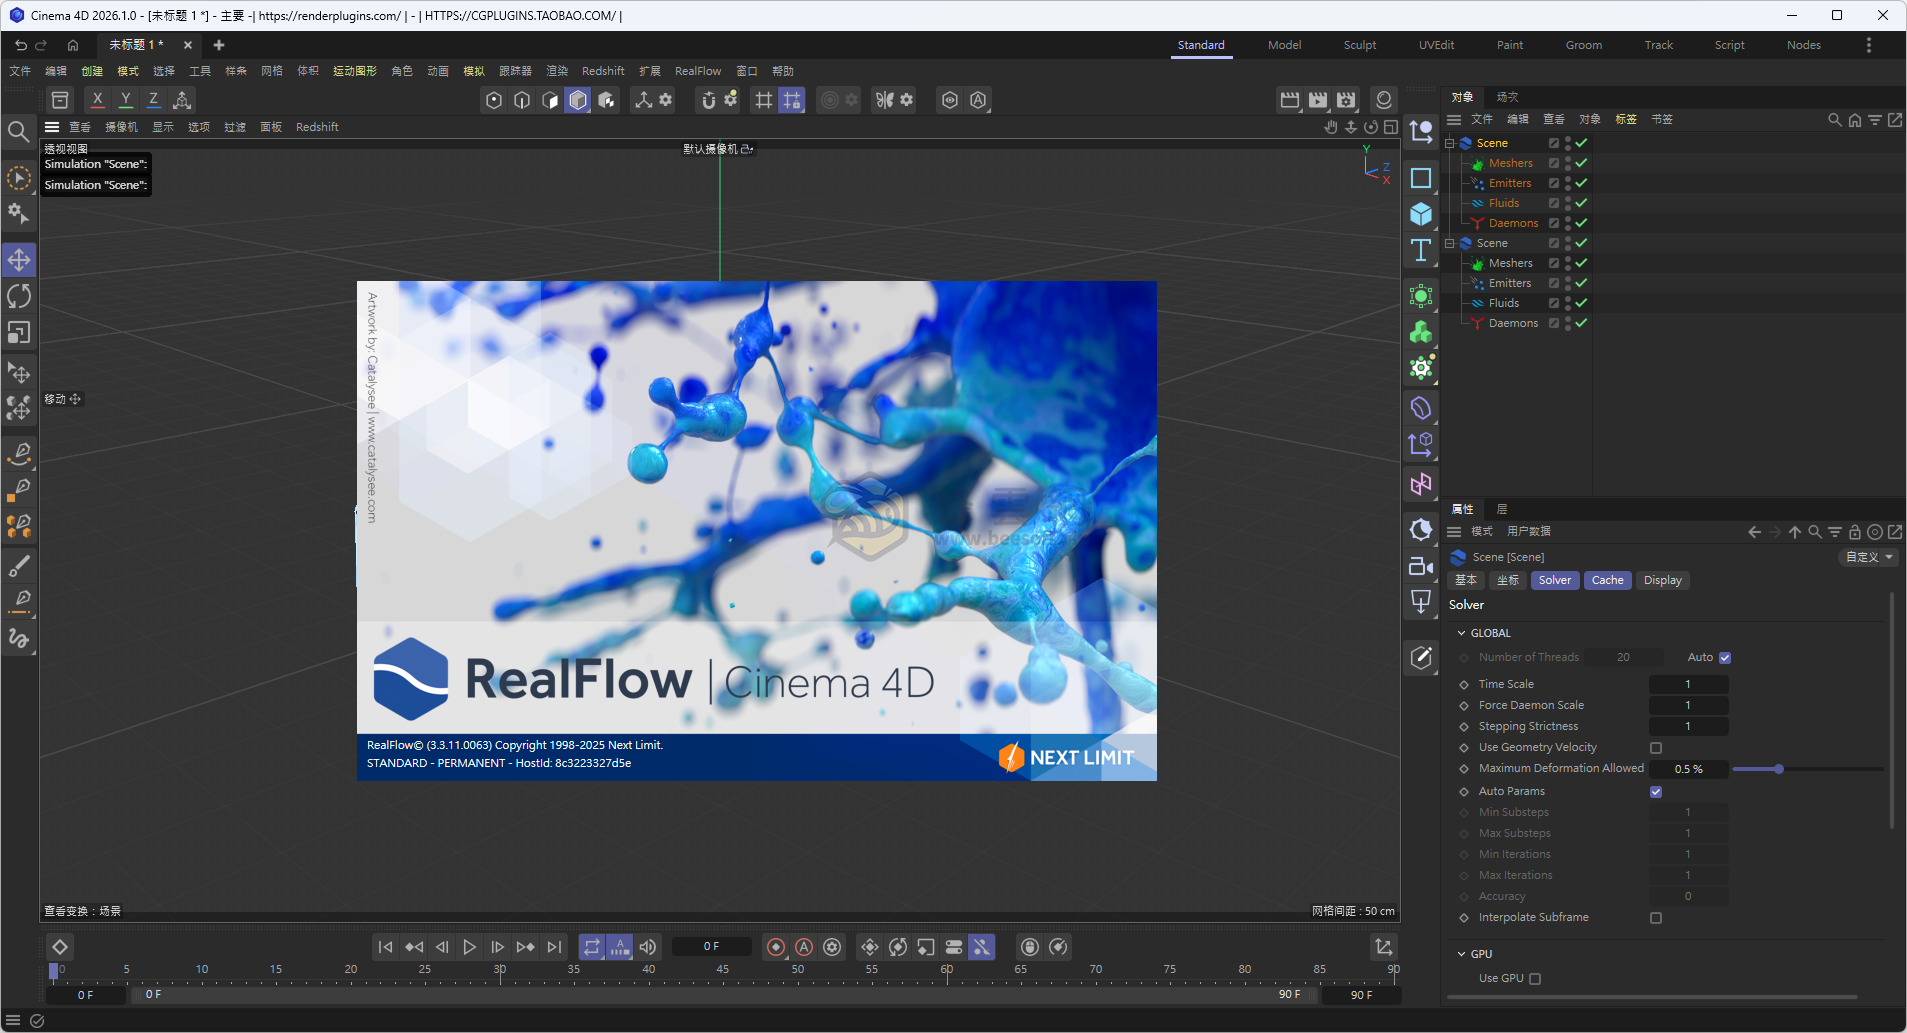This screenshot has height=1033, width=1907.
Task: Uncheck Auto Params checkbox
Action: (1656, 792)
